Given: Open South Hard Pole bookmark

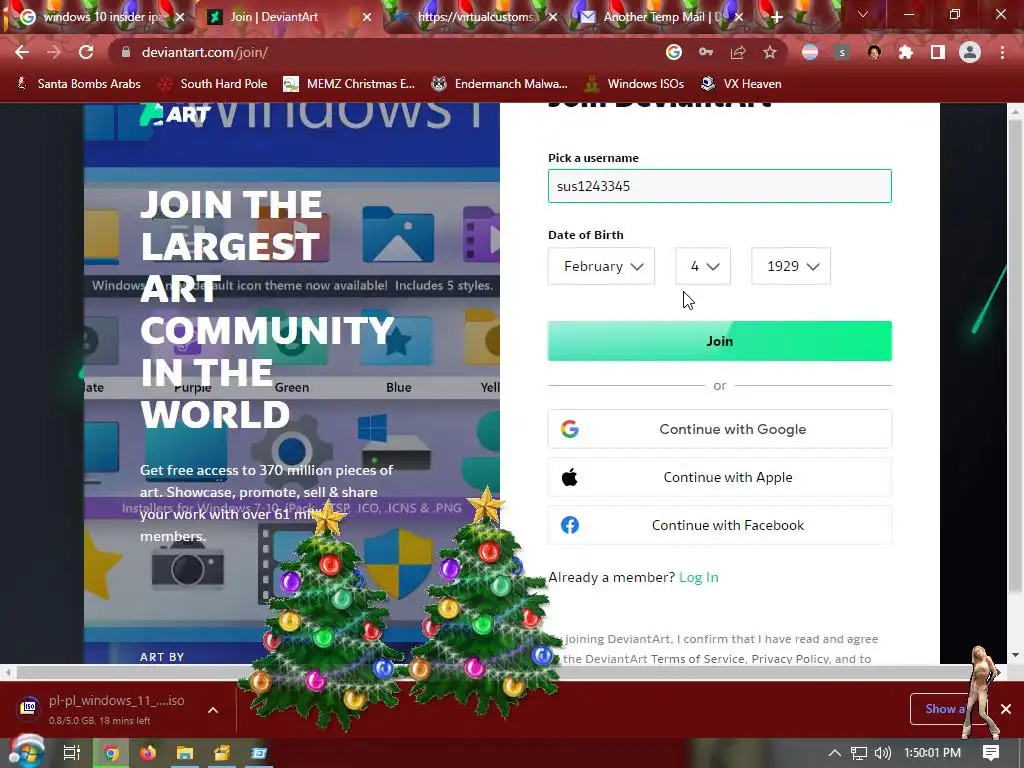Looking at the screenshot, I should pyautogui.click(x=214, y=84).
